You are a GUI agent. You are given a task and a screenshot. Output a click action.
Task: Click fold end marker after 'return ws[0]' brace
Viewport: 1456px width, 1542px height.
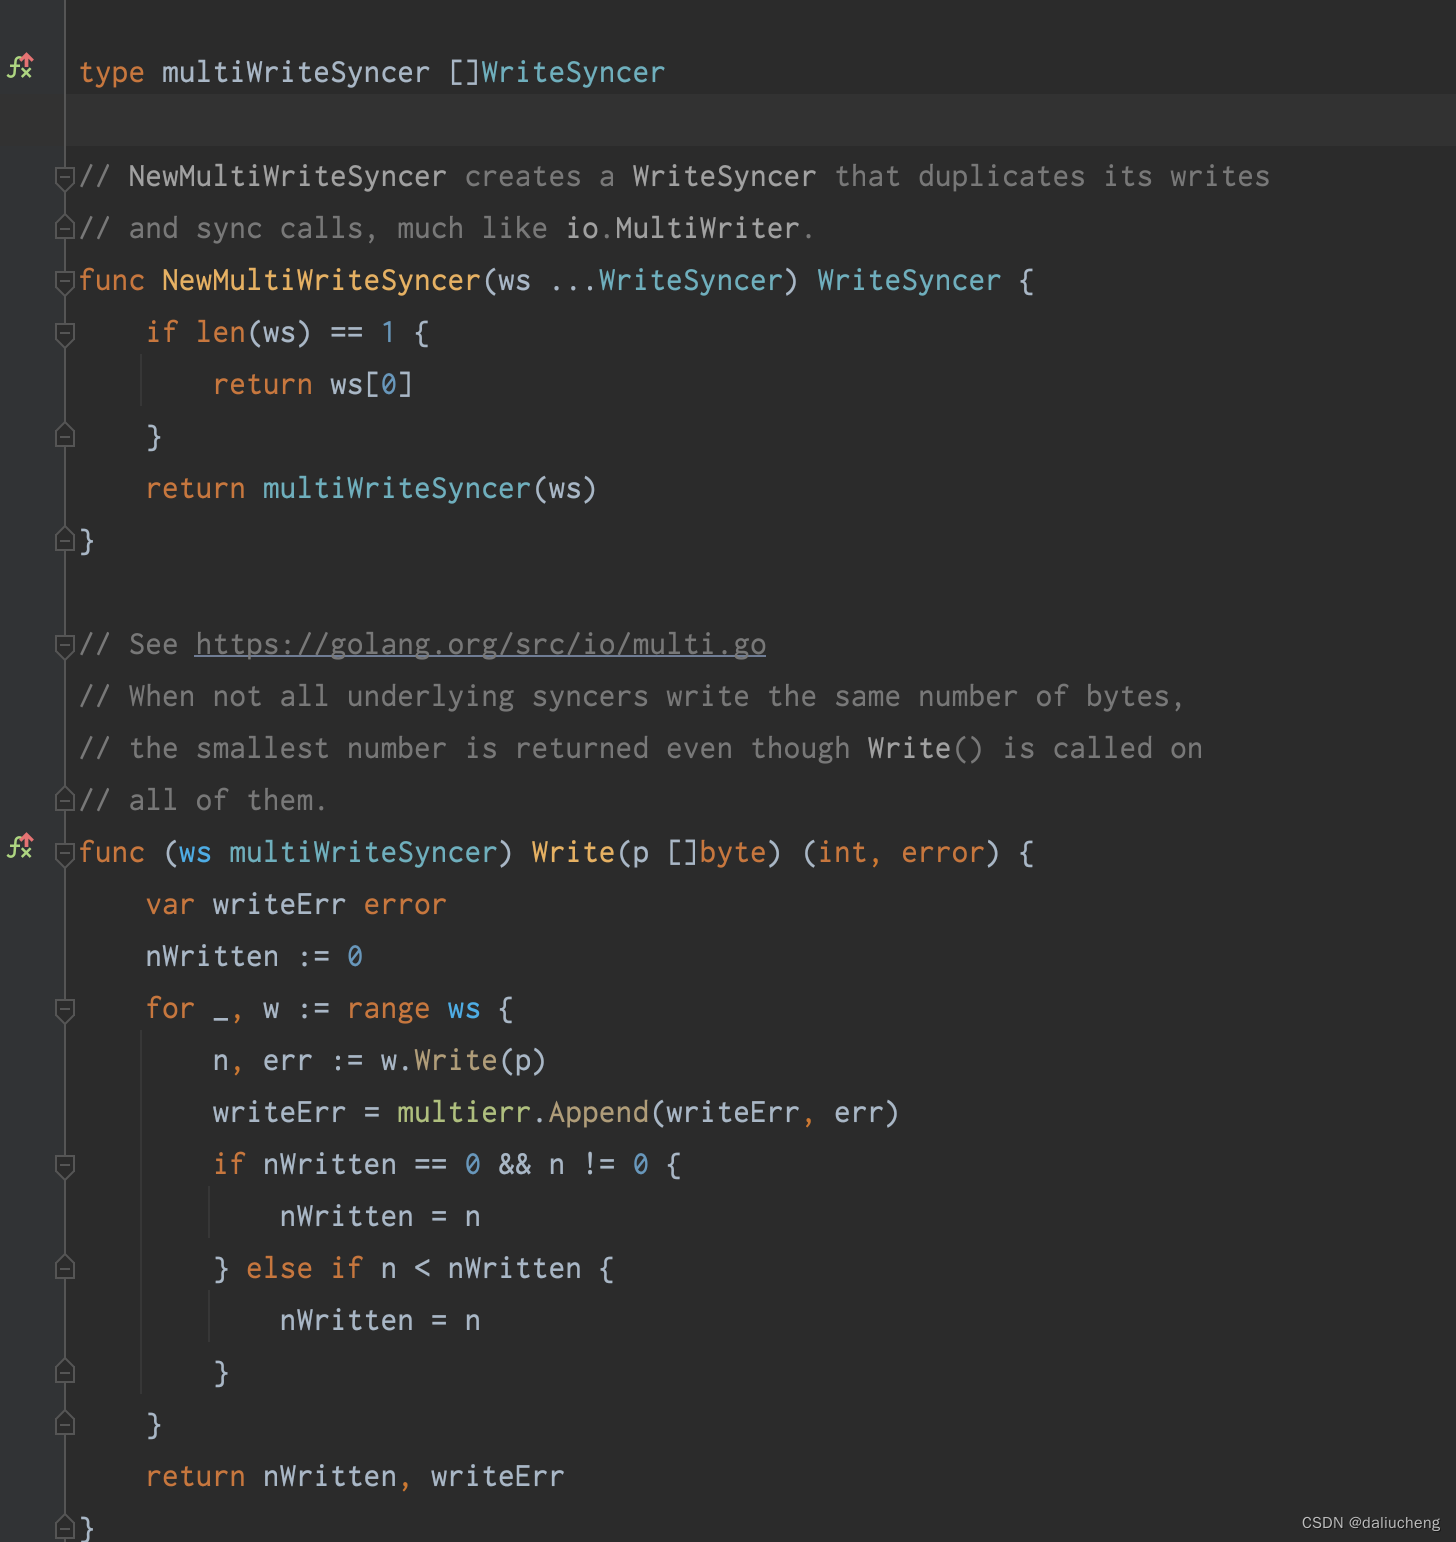[65, 437]
